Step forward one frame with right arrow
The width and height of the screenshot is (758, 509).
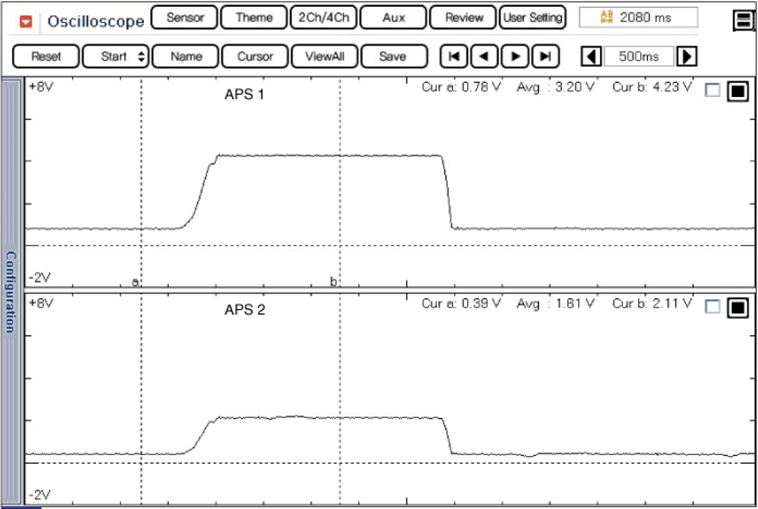pyautogui.click(x=514, y=57)
